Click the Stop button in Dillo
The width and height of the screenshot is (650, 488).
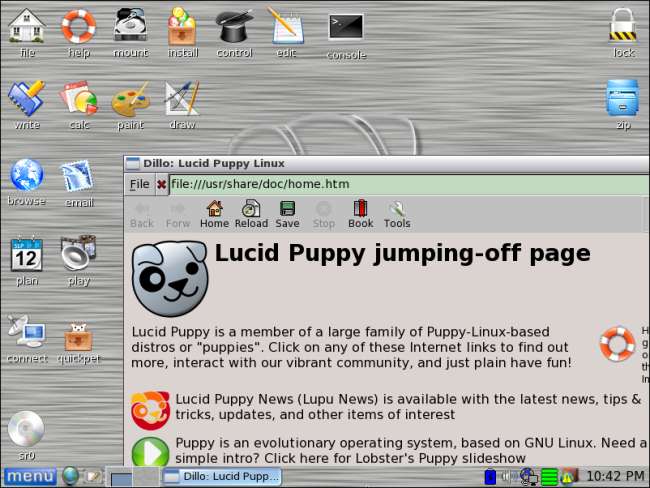point(324,214)
